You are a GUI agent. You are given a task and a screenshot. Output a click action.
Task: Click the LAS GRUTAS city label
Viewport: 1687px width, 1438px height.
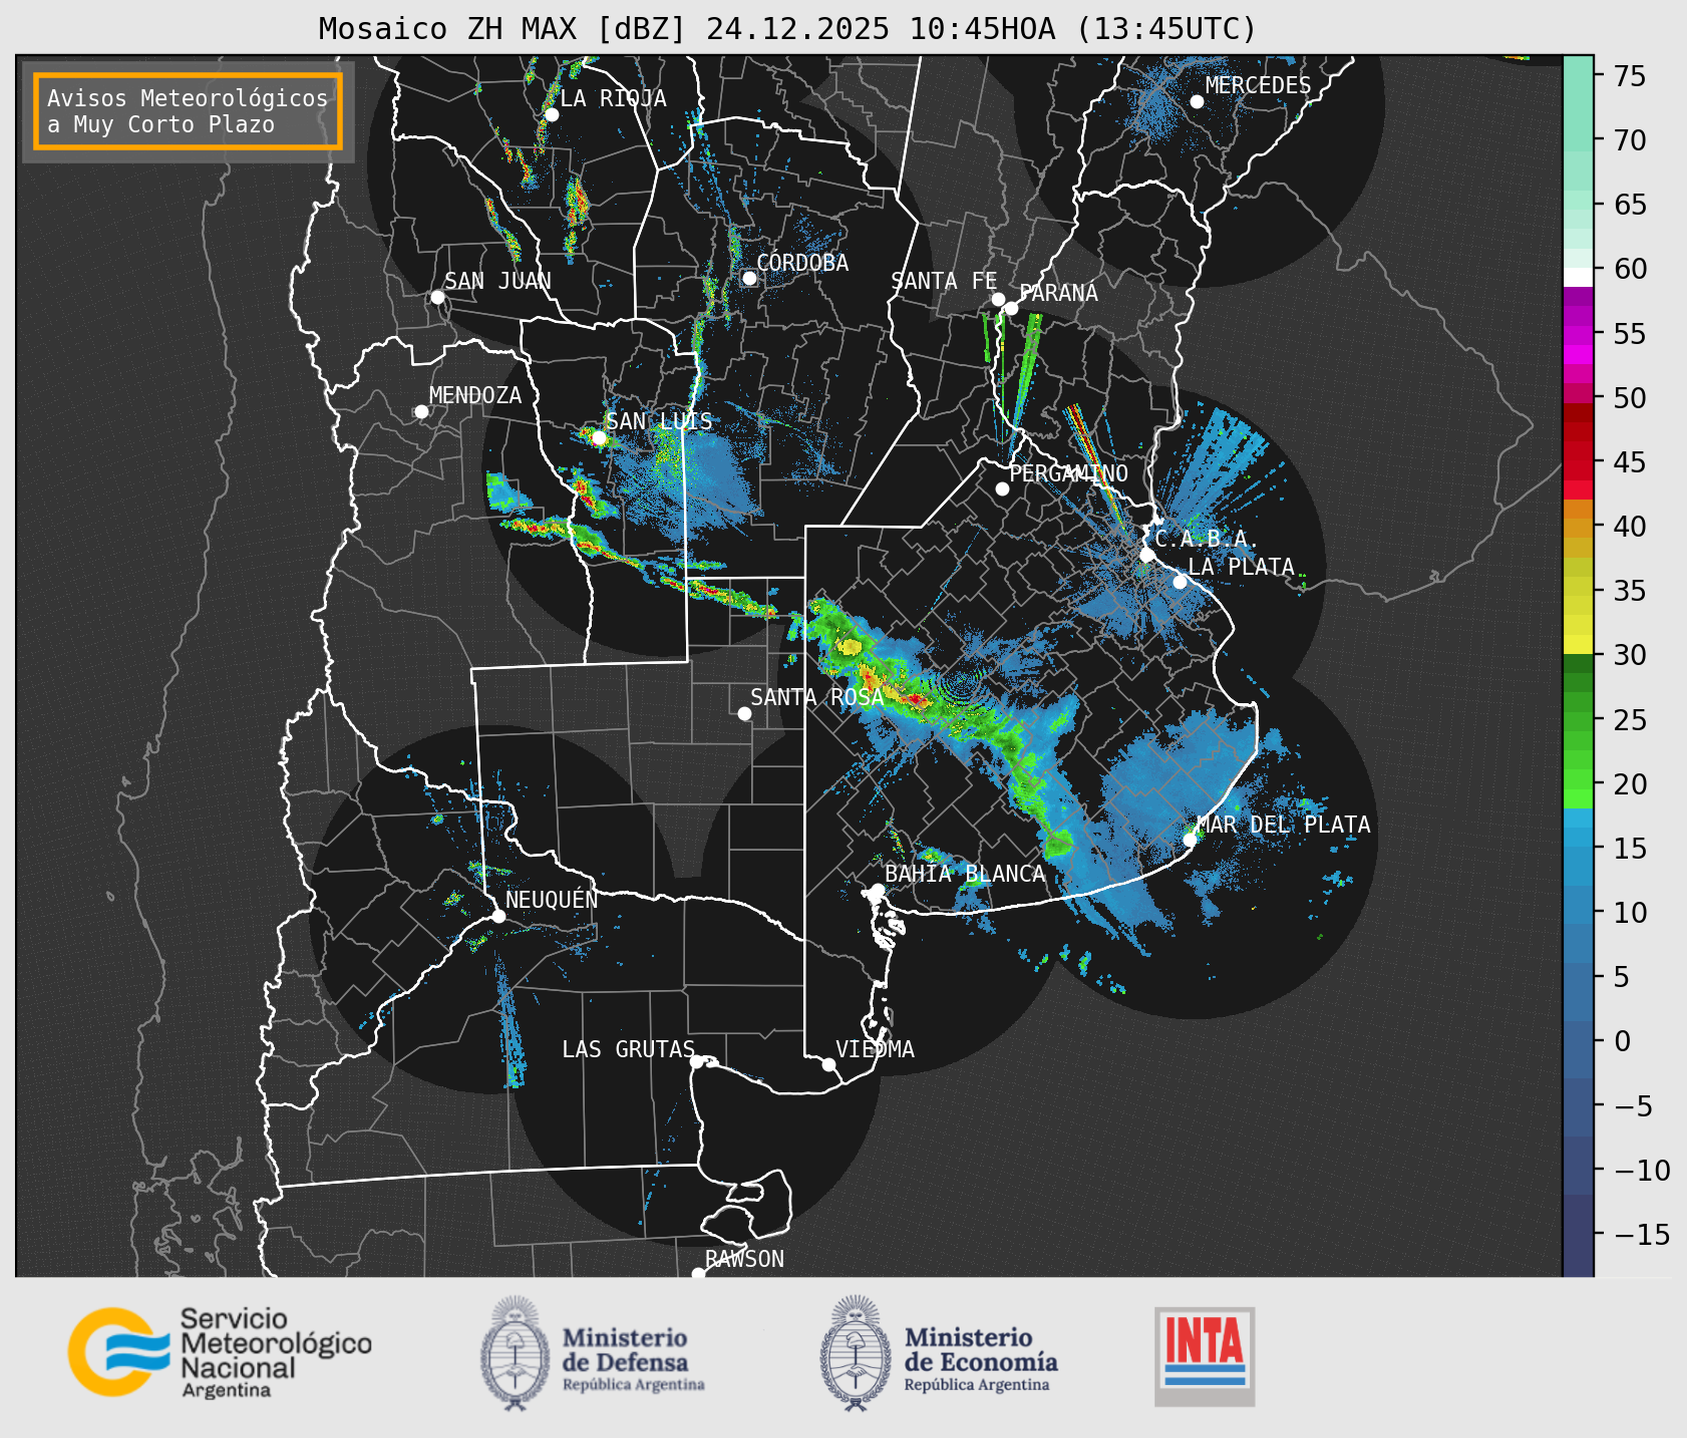628,1049
